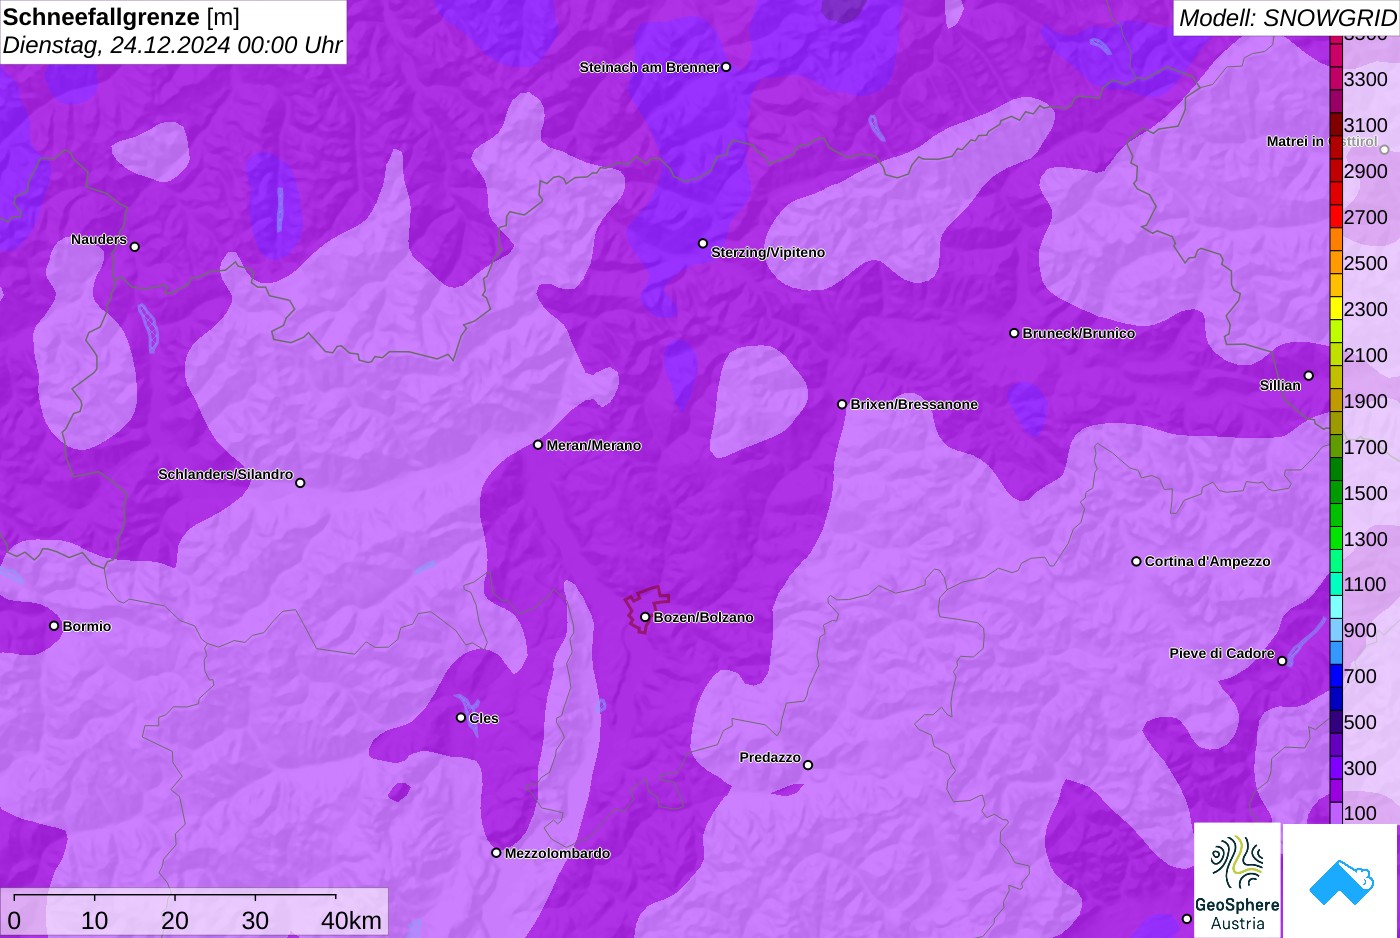Click the Cles marker dot
This screenshot has width=1400, height=938.
[461, 718]
